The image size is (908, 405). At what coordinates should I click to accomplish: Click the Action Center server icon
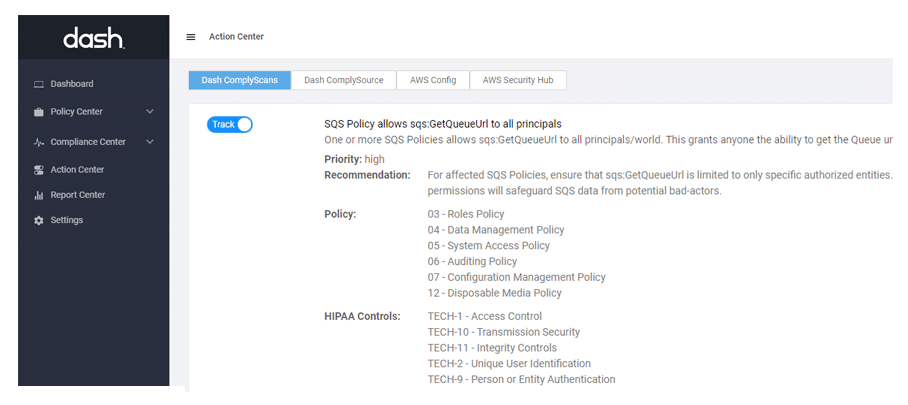pos(39,170)
